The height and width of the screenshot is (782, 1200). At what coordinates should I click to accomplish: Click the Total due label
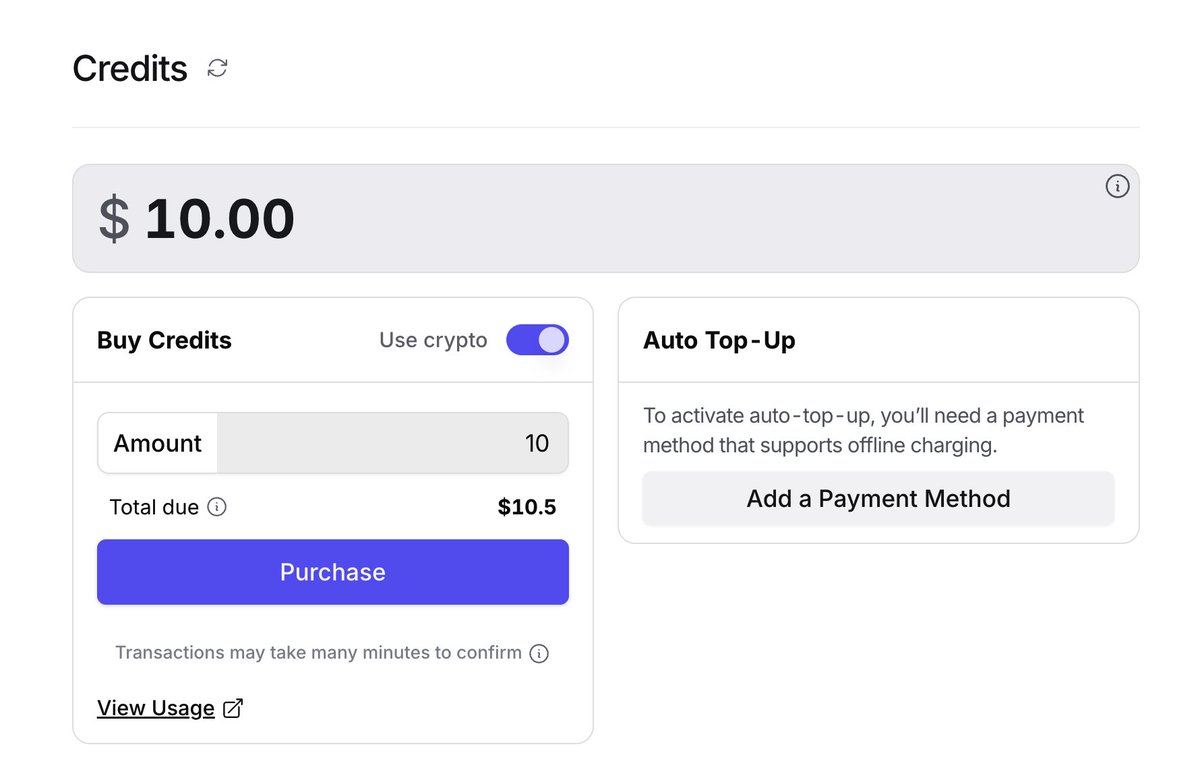click(154, 507)
